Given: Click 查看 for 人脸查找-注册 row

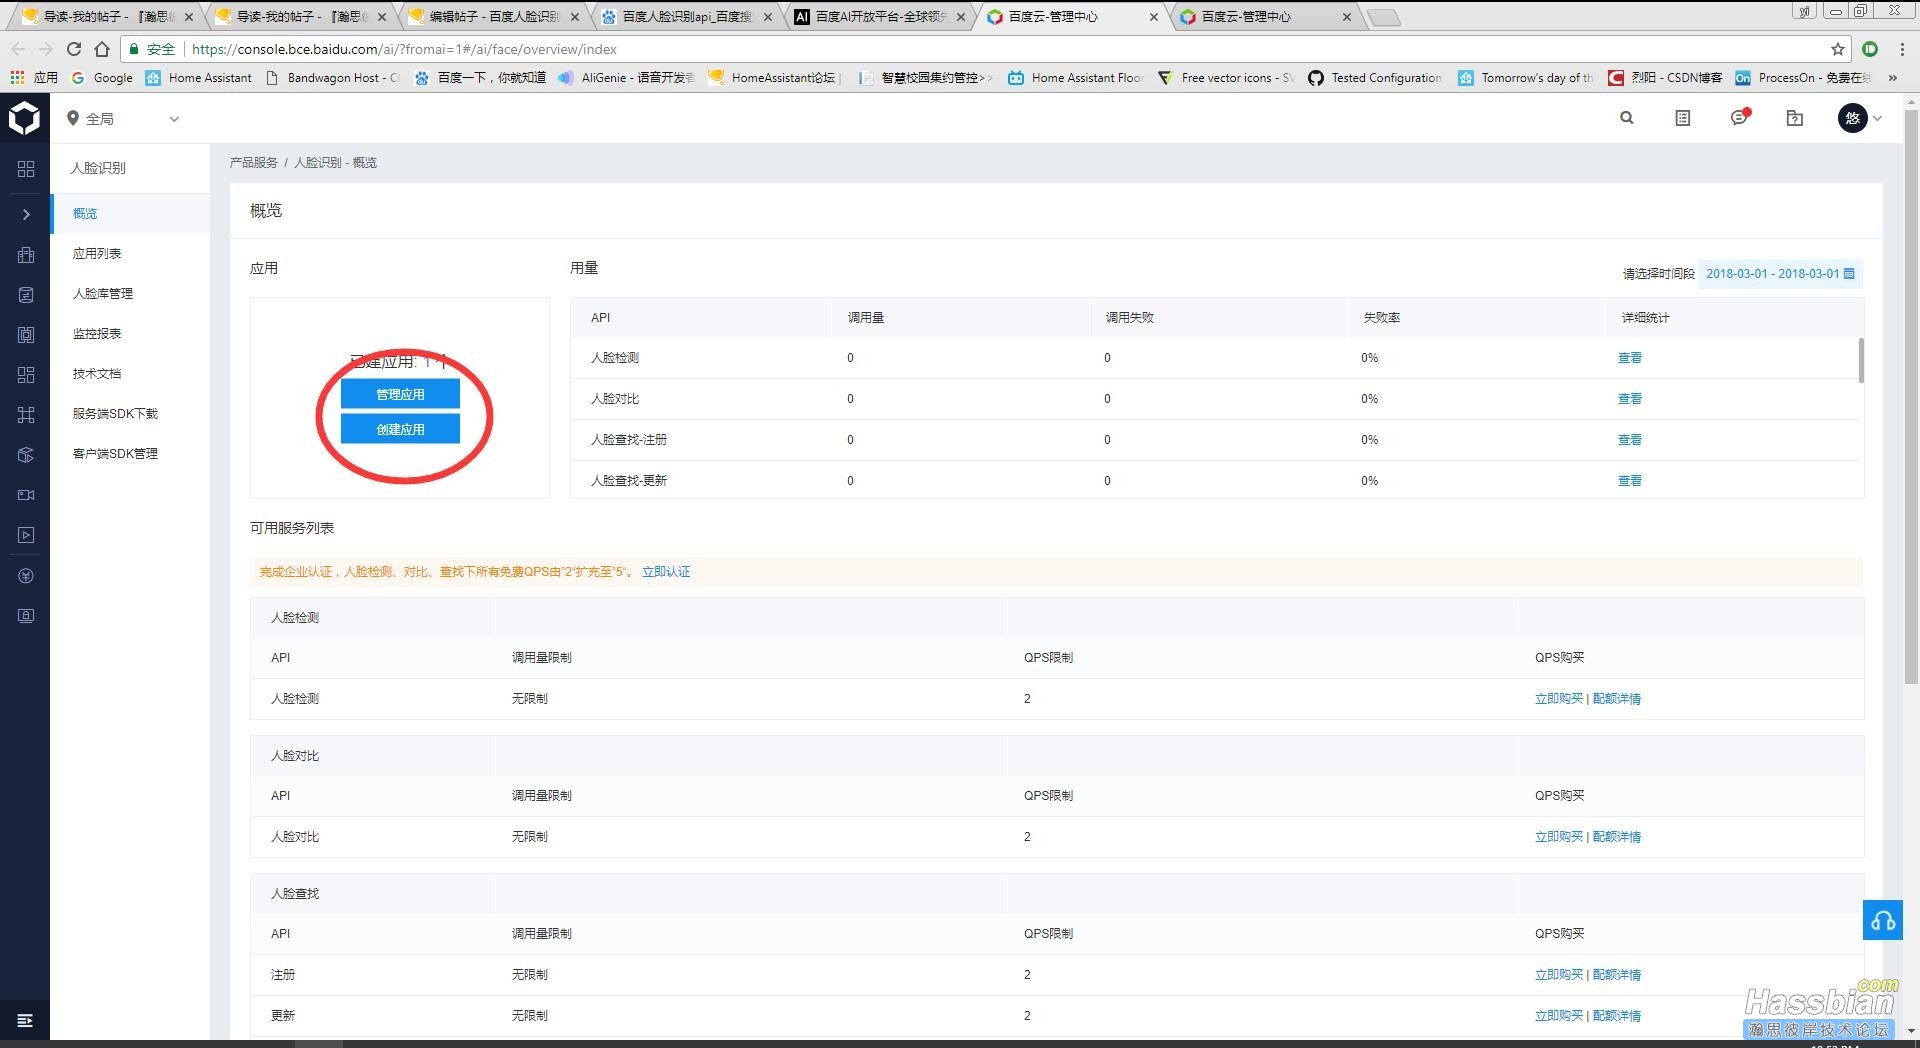Looking at the screenshot, I should pos(1630,440).
